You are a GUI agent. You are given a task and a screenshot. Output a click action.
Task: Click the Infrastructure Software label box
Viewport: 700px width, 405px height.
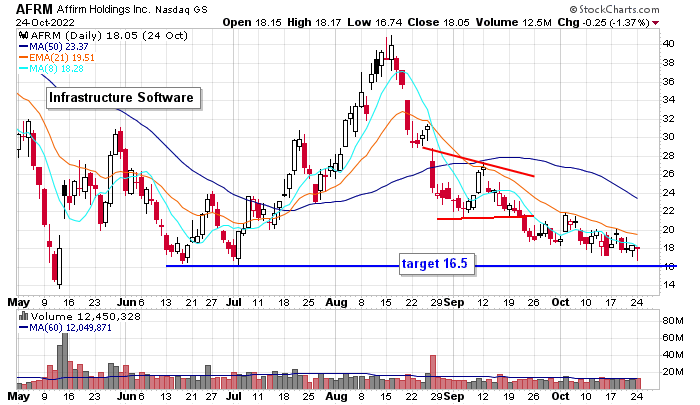[x=124, y=98]
